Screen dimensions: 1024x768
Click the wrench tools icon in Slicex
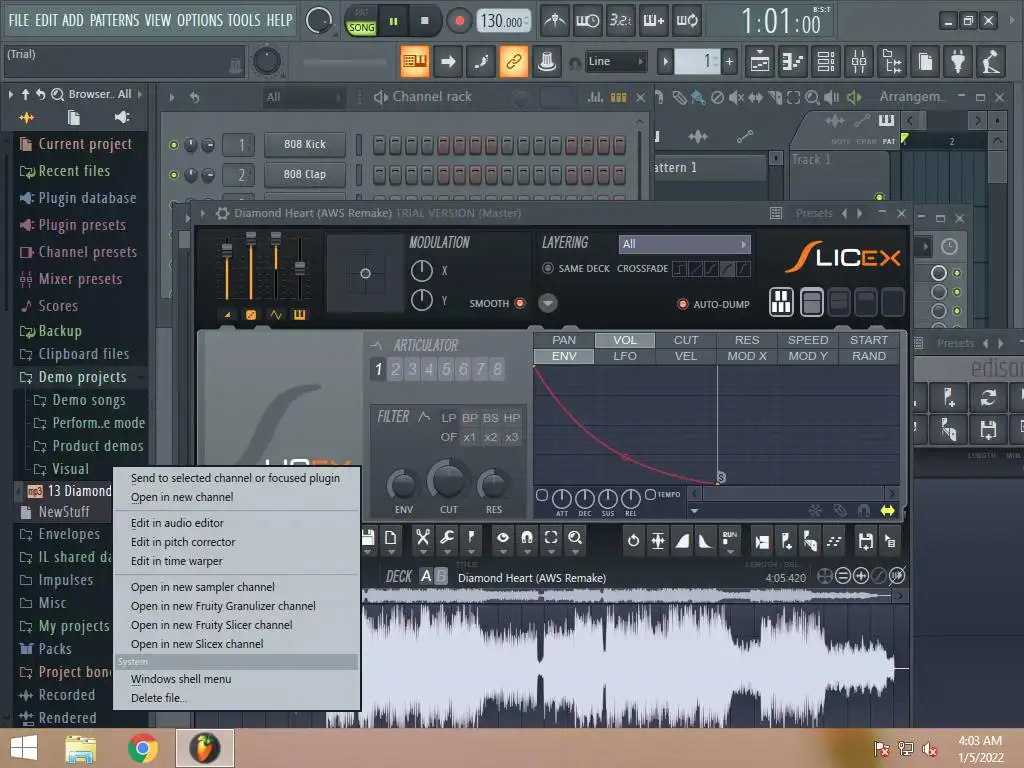tap(447, 538)
